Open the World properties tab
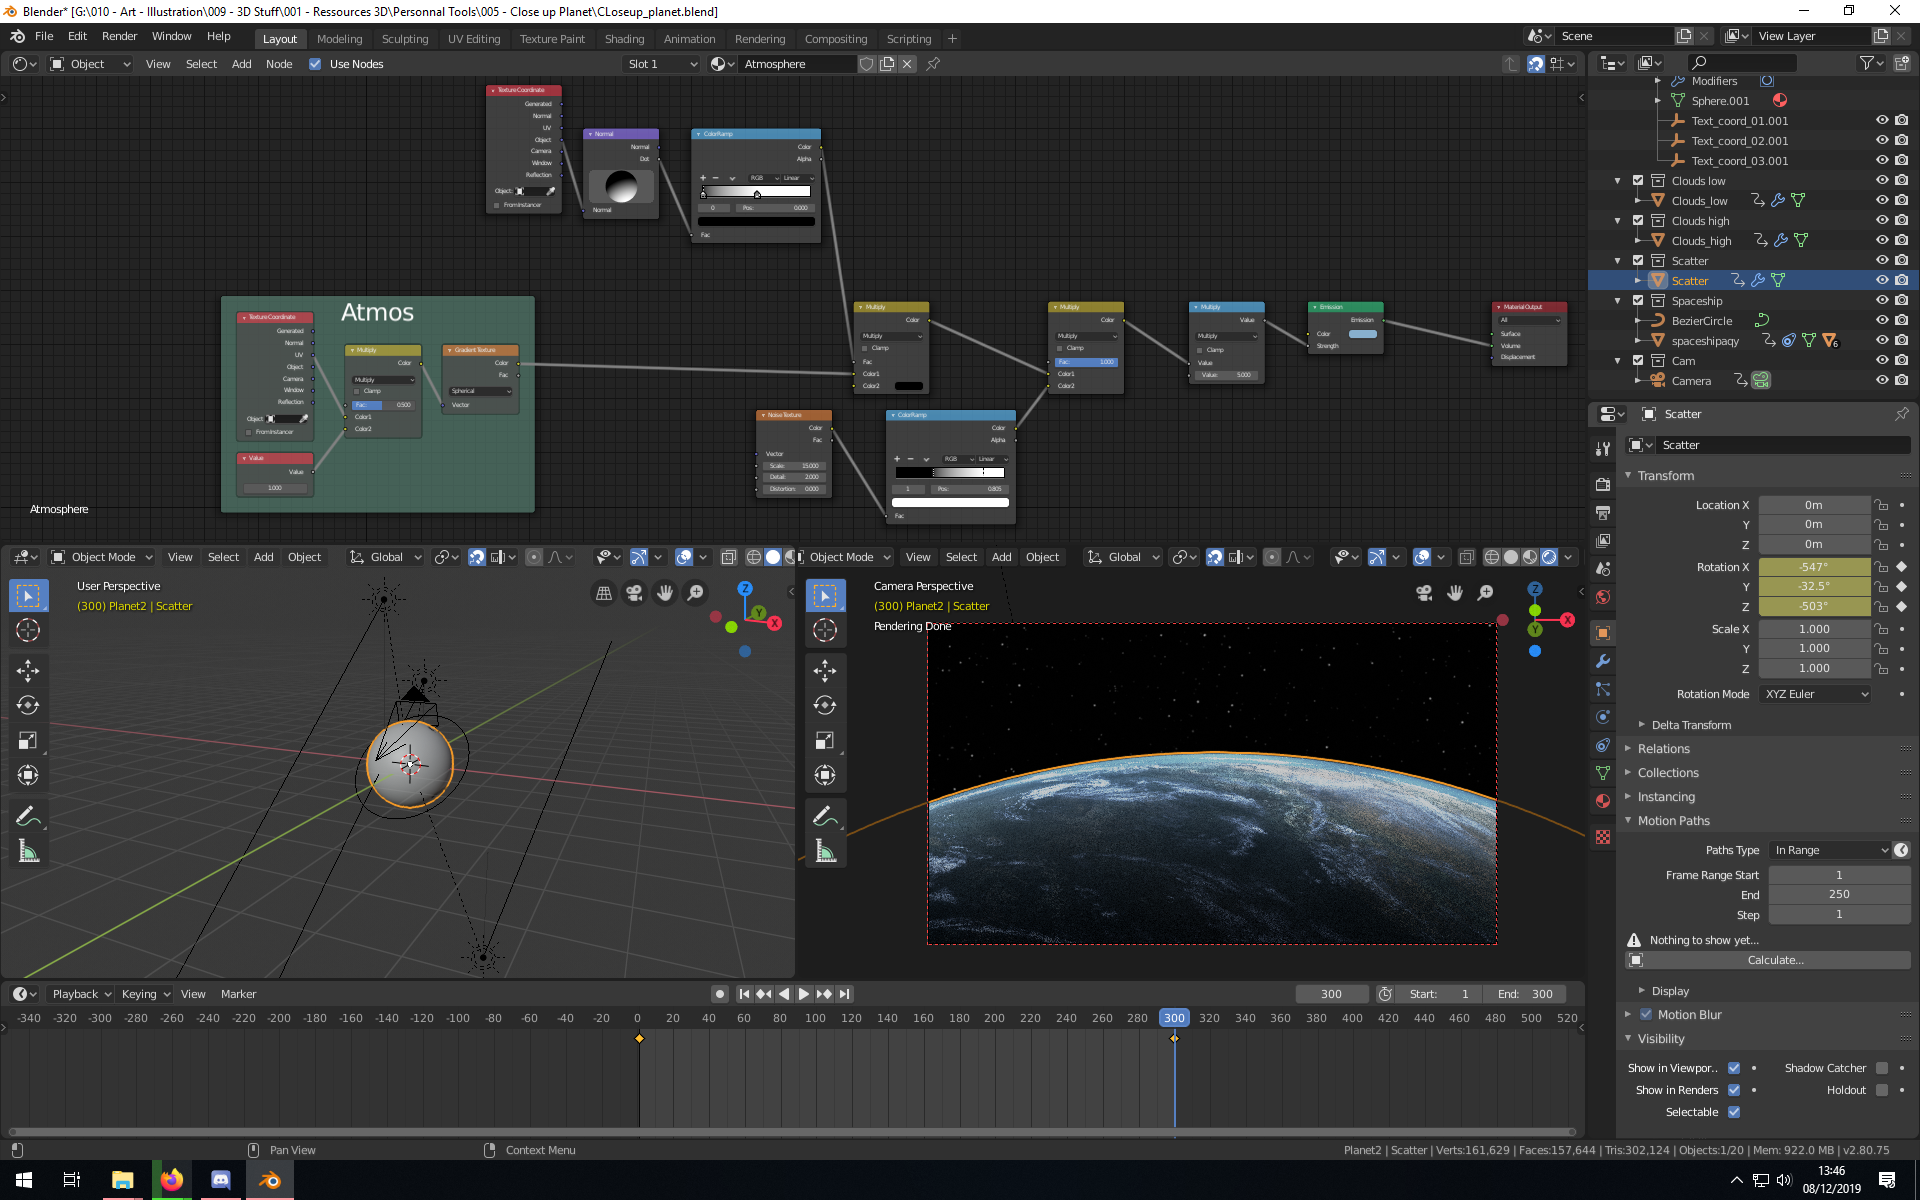This screenshot has height=1200, width=1920. point(1603,597)
